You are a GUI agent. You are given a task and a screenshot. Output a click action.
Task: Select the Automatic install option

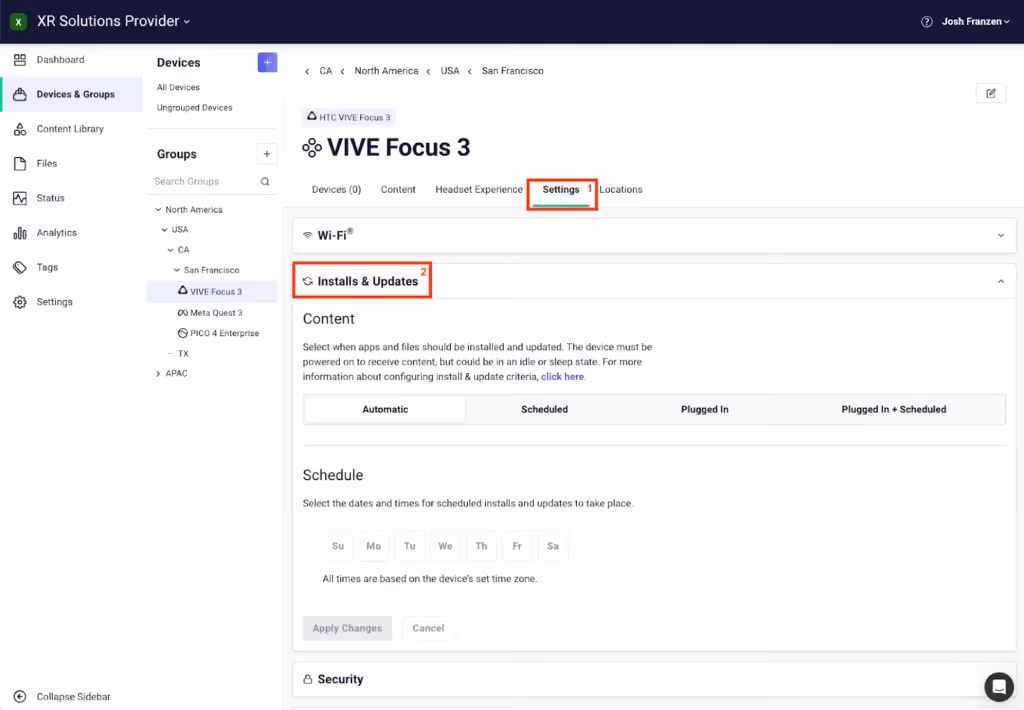coord(385,410)
